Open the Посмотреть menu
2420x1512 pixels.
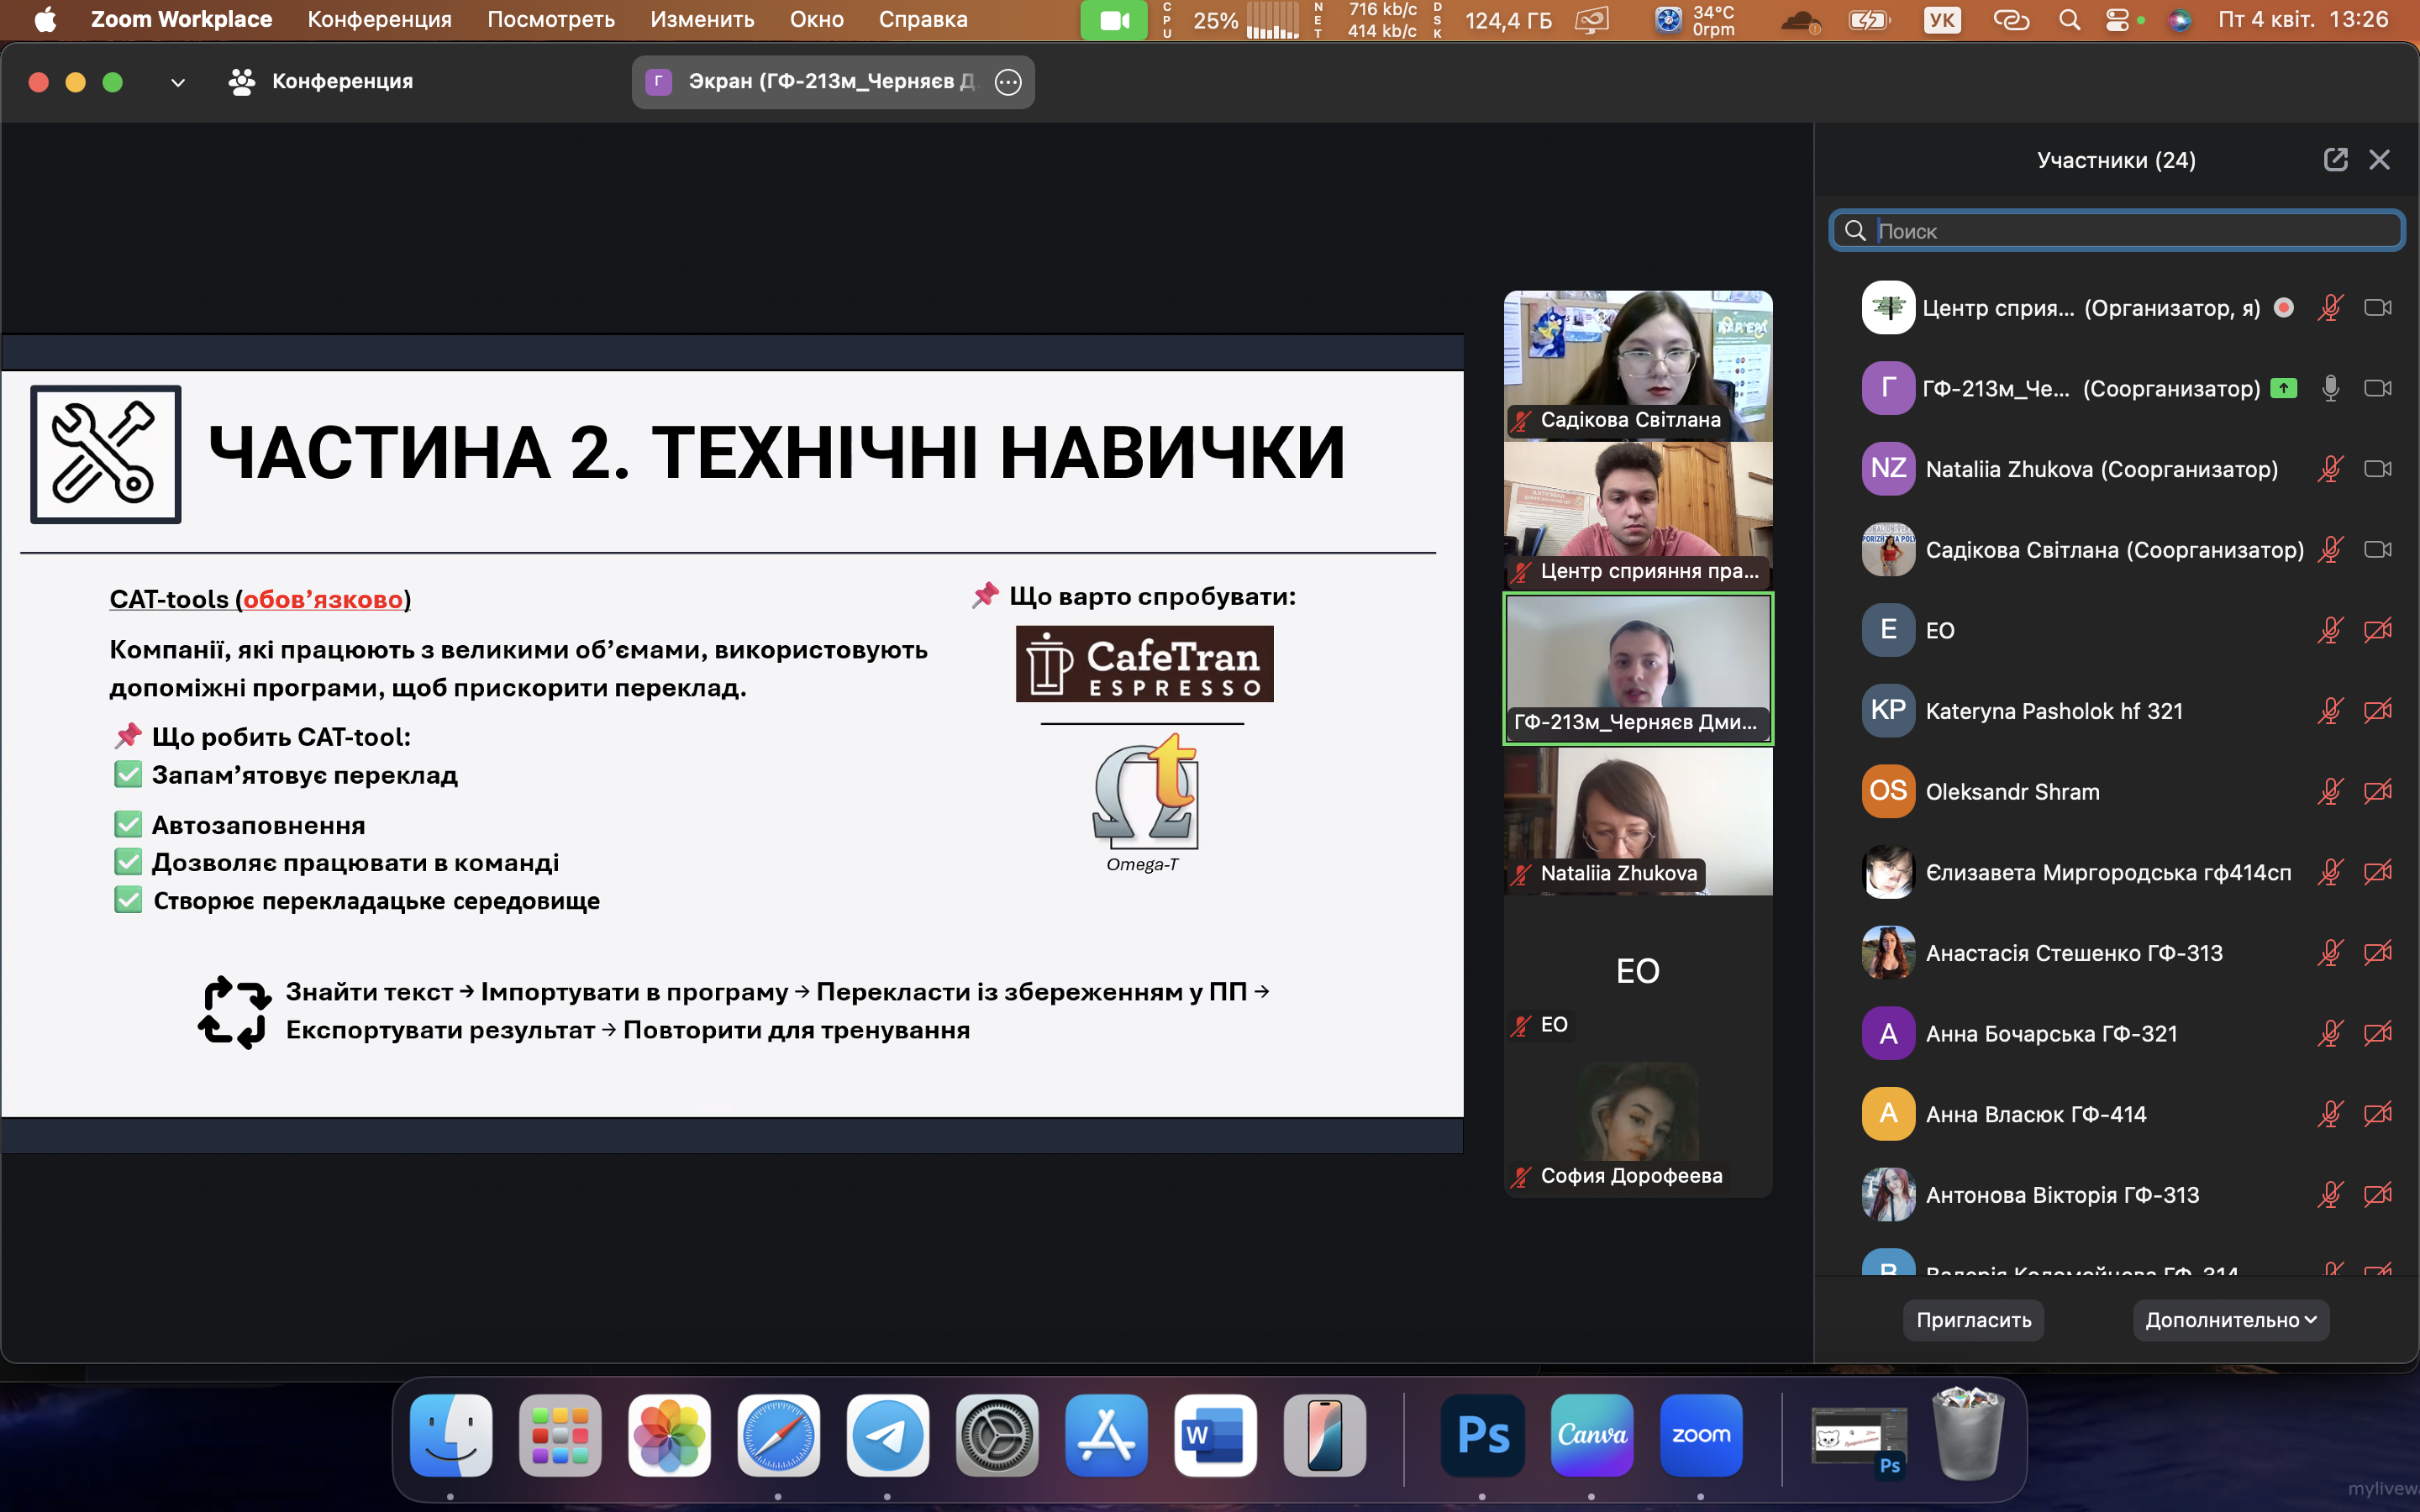coord(550,20)
